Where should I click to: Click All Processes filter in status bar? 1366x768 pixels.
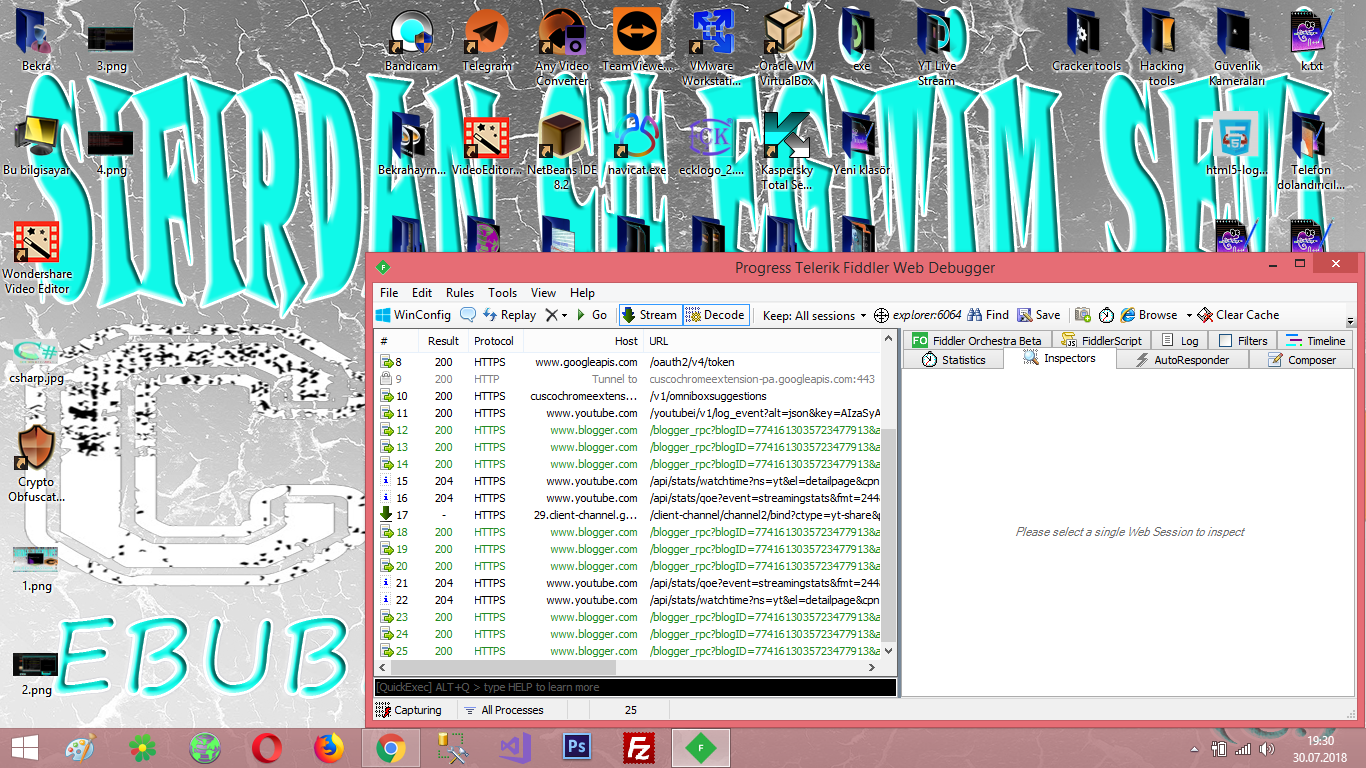pyautogui.click(x=505, y=710)
